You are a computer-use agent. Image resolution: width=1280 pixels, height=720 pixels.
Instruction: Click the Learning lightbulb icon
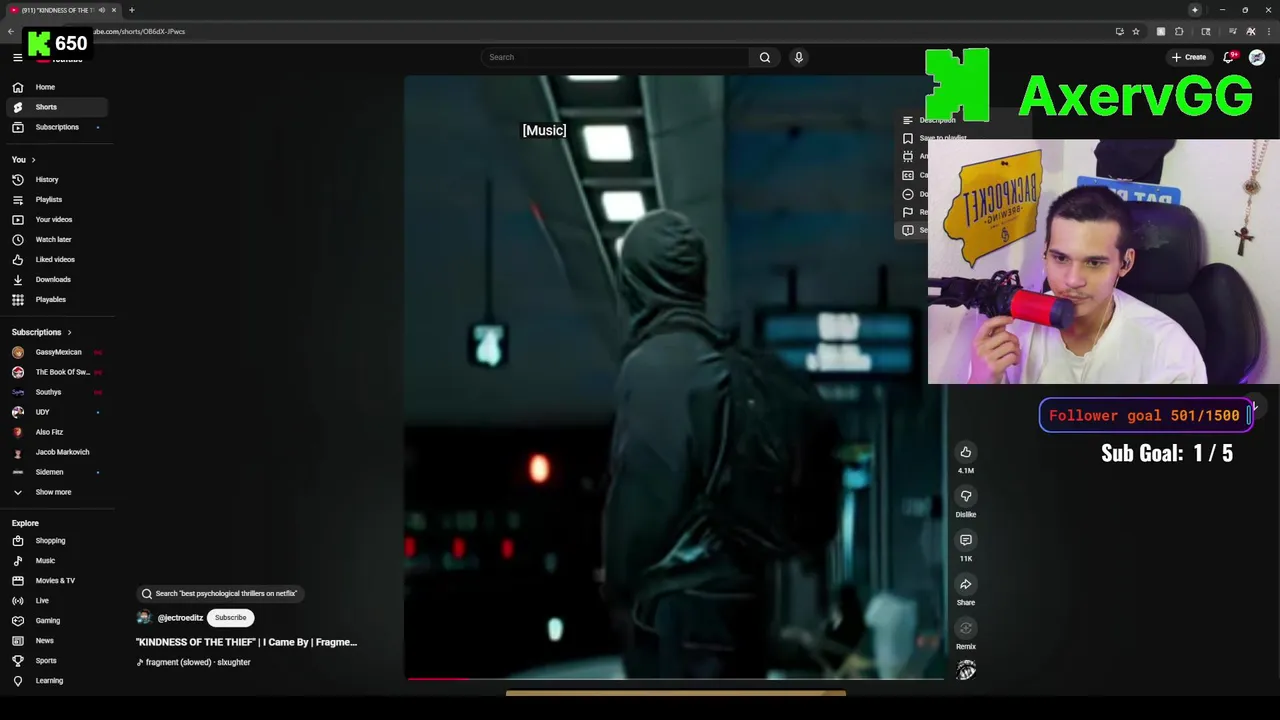[x=18, y=681]
